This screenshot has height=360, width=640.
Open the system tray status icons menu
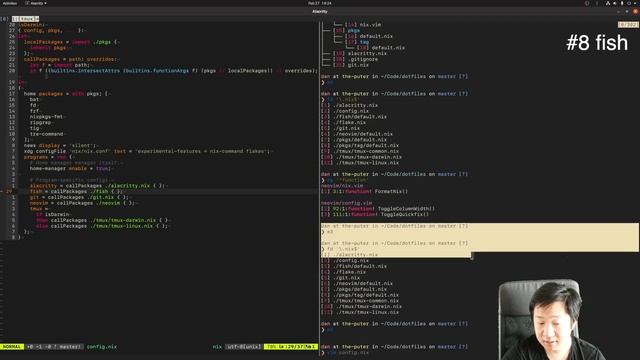click(620, 3)
